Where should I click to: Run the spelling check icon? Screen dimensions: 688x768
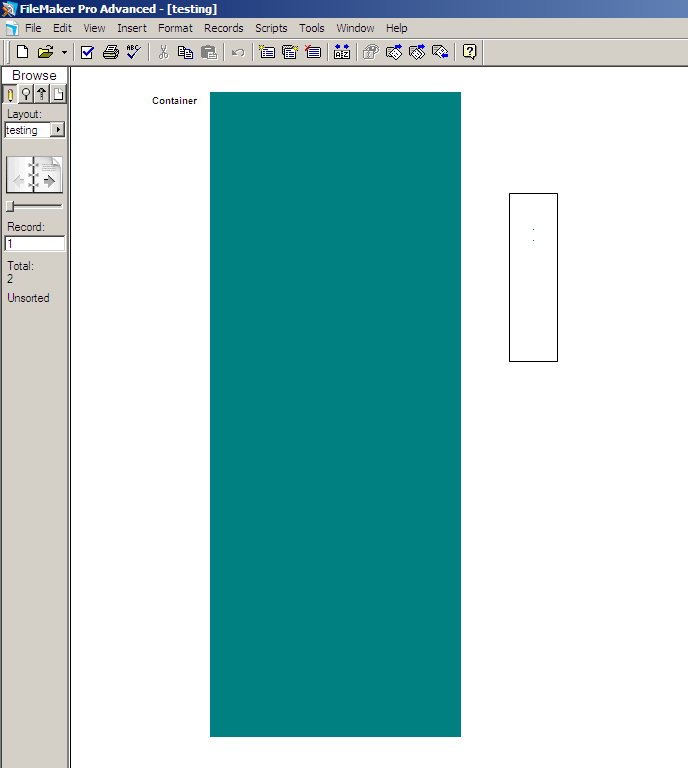click(x=134, y=52)
